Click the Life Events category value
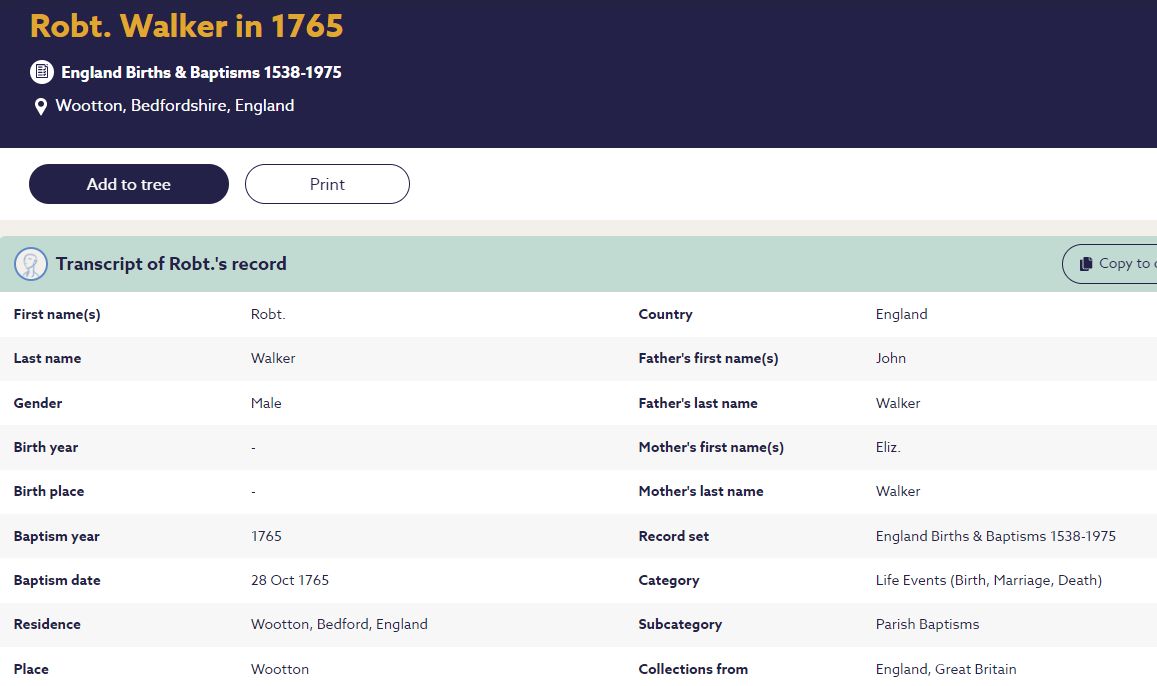 [x=988, y=580]
